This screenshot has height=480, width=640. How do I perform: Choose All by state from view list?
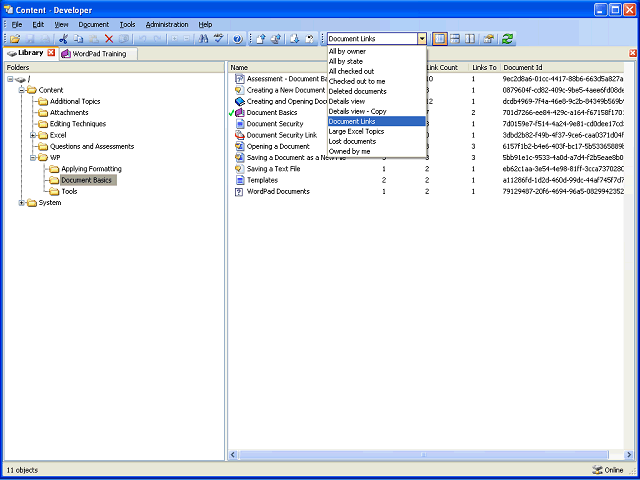click(x=376, y=61)
